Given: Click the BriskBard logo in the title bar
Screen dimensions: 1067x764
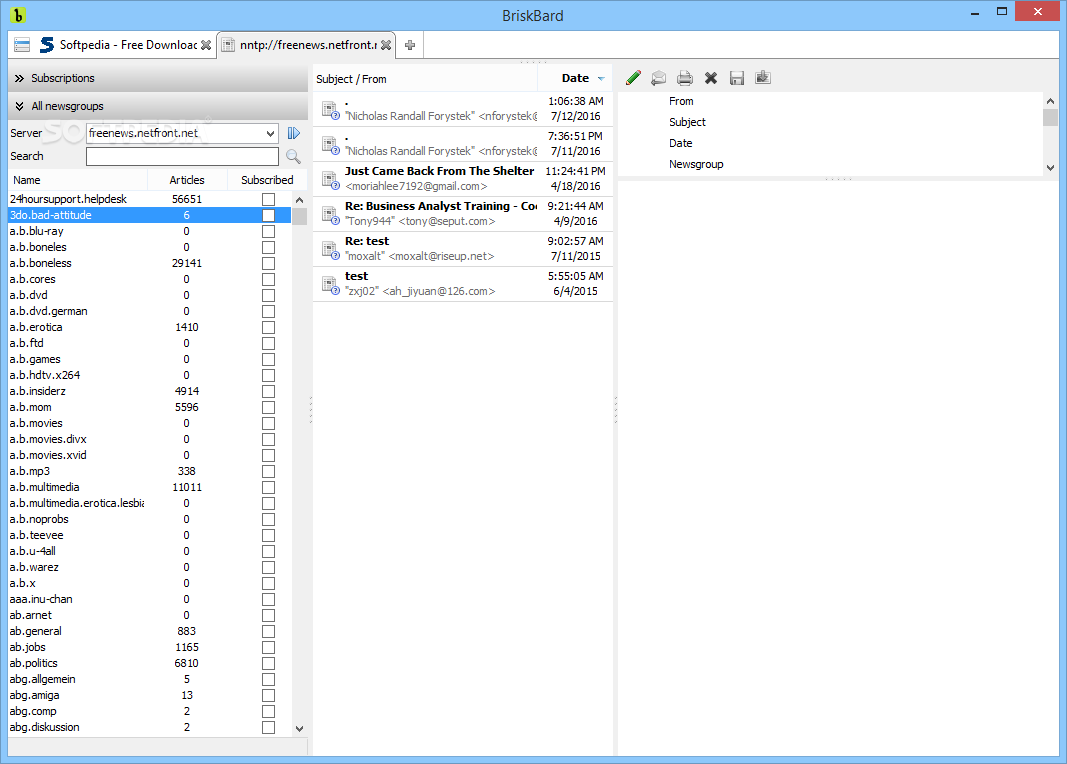Looking at the screenshot, I should 18,15.
